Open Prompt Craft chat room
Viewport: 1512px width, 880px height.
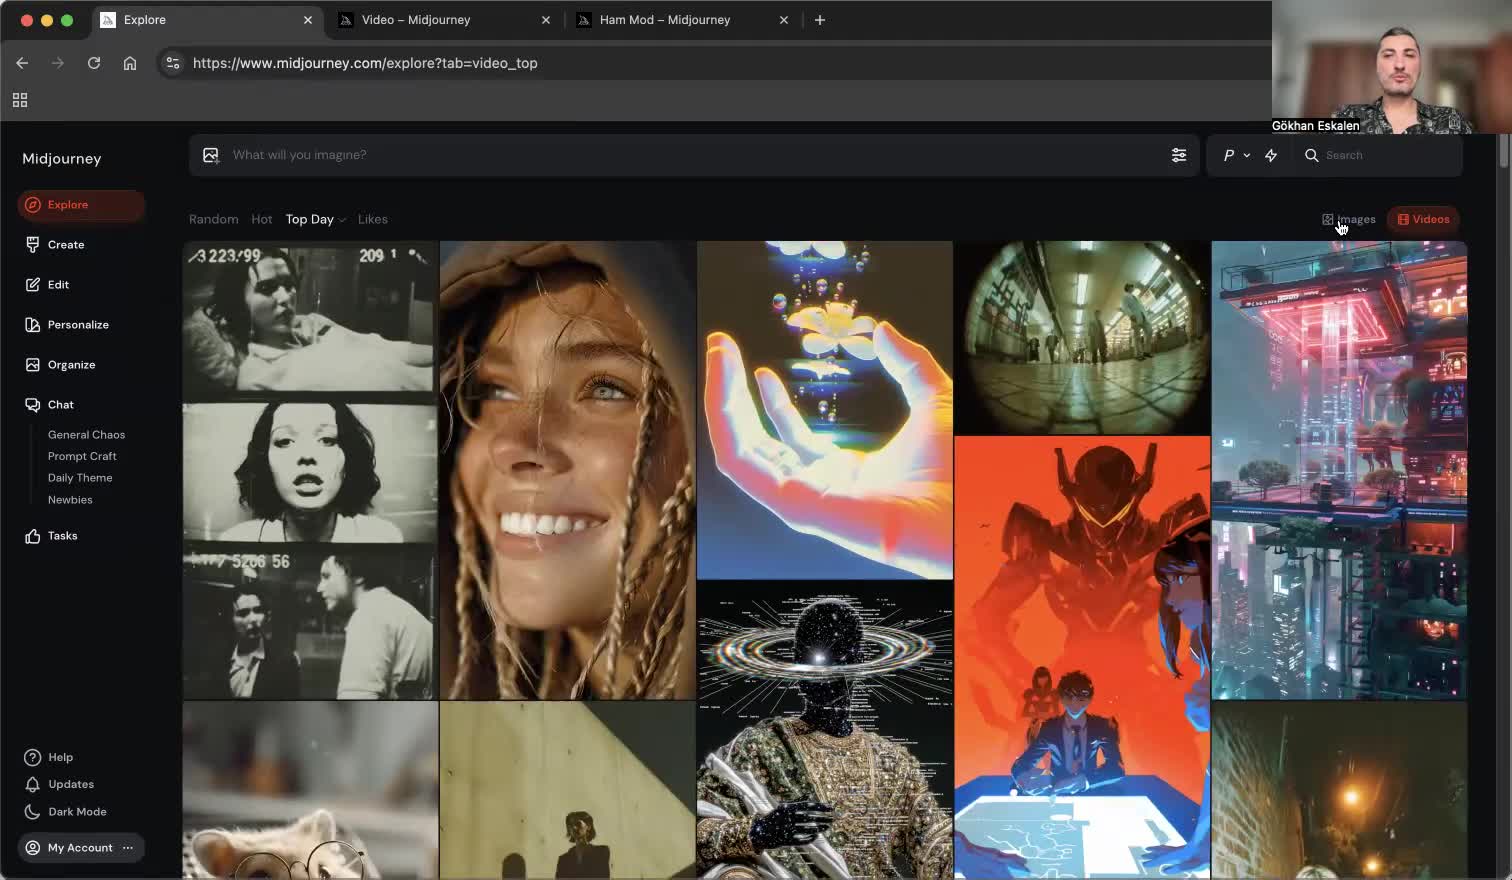(82, 456)
